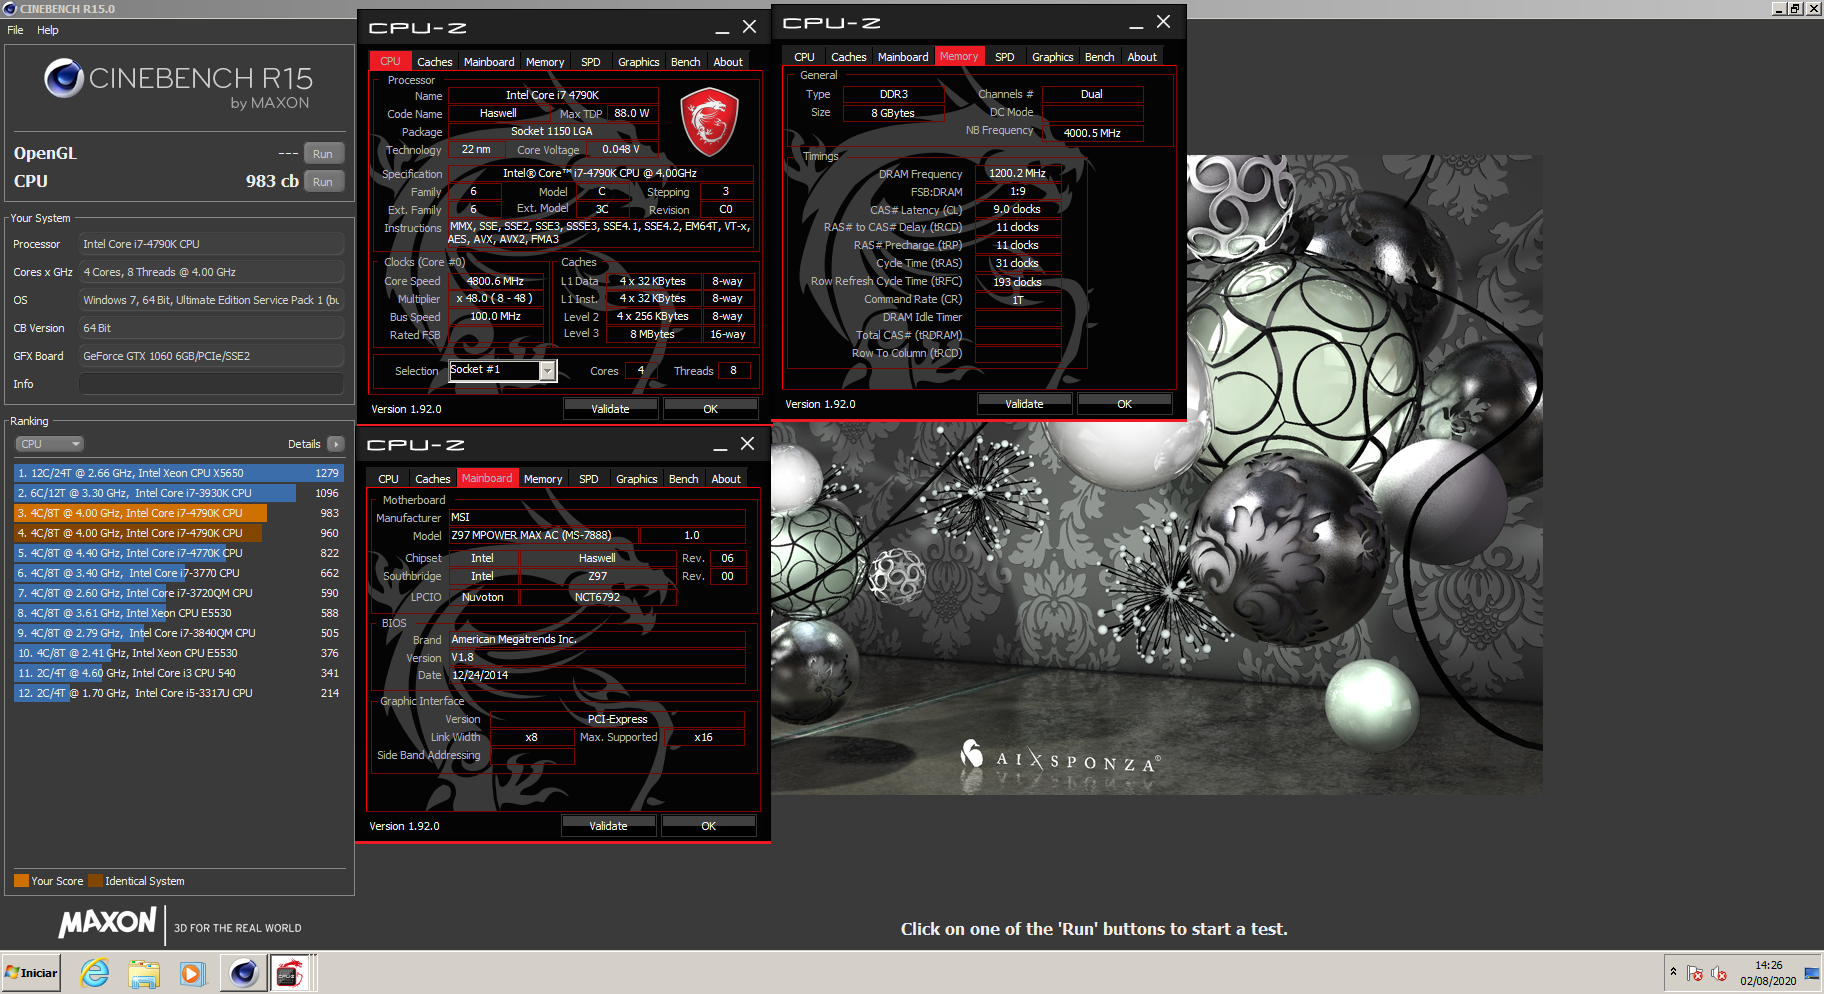
Task: Open SPD tab in top-left CPU-Z
Action: 591,62
